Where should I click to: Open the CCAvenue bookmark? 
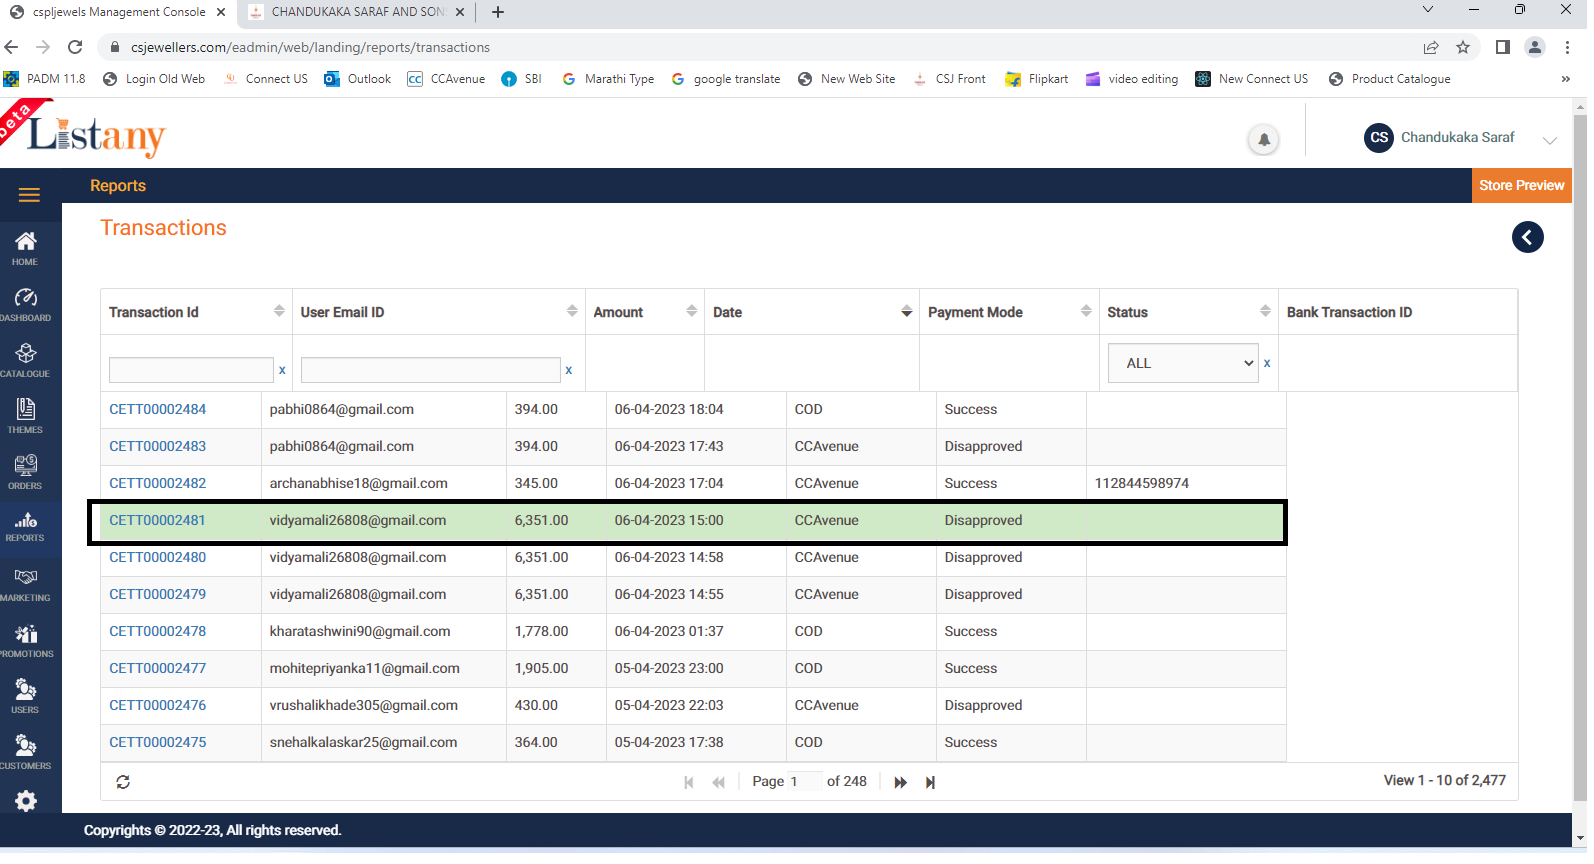point(446,79)
